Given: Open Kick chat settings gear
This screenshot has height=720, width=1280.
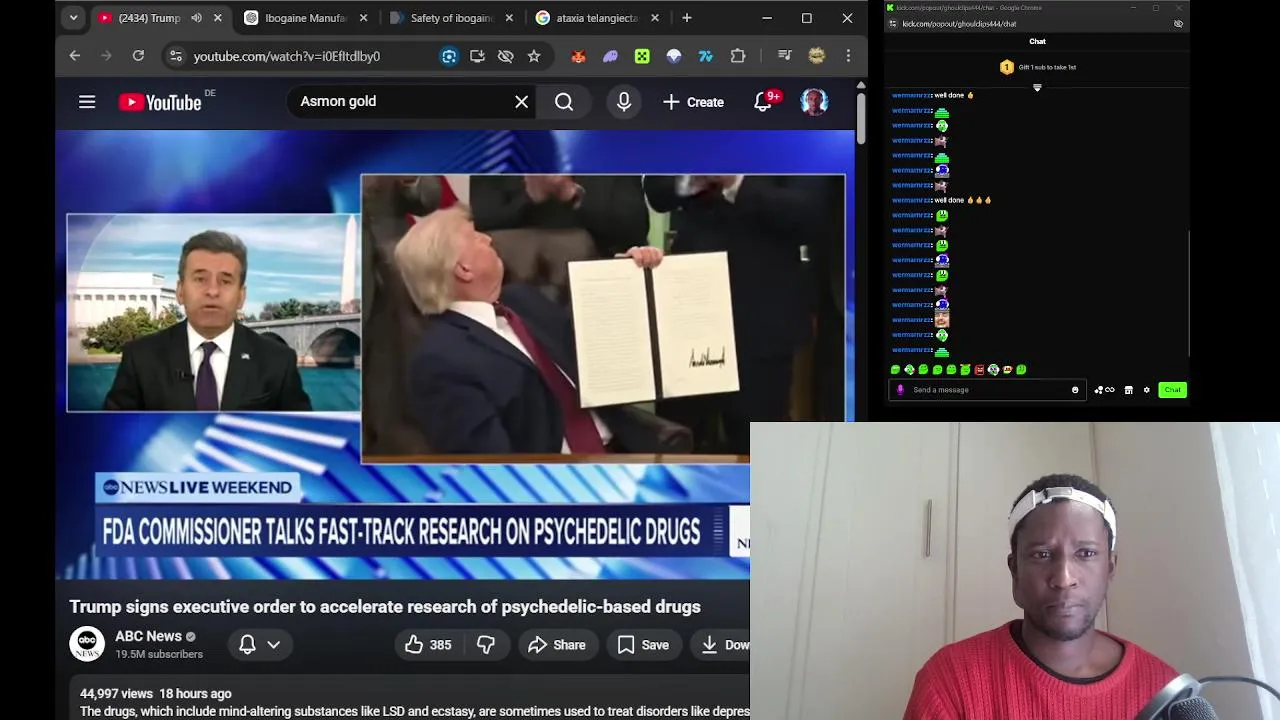Looking at the screenshot, I should coord(1146,390).
